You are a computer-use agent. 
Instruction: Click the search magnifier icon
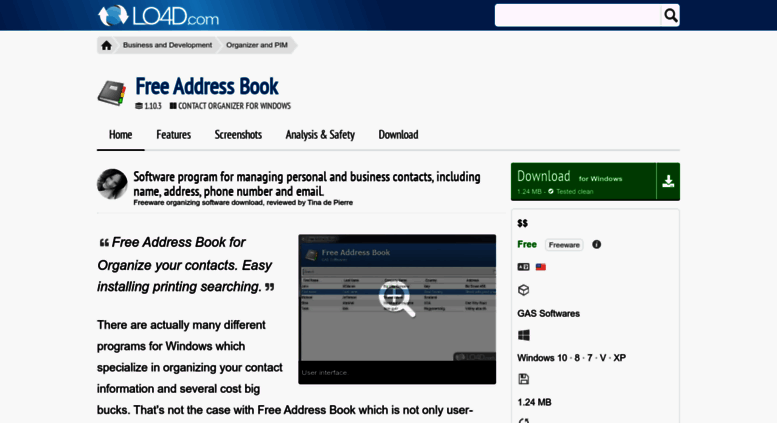pyautogui.click(x=670, y=15)
